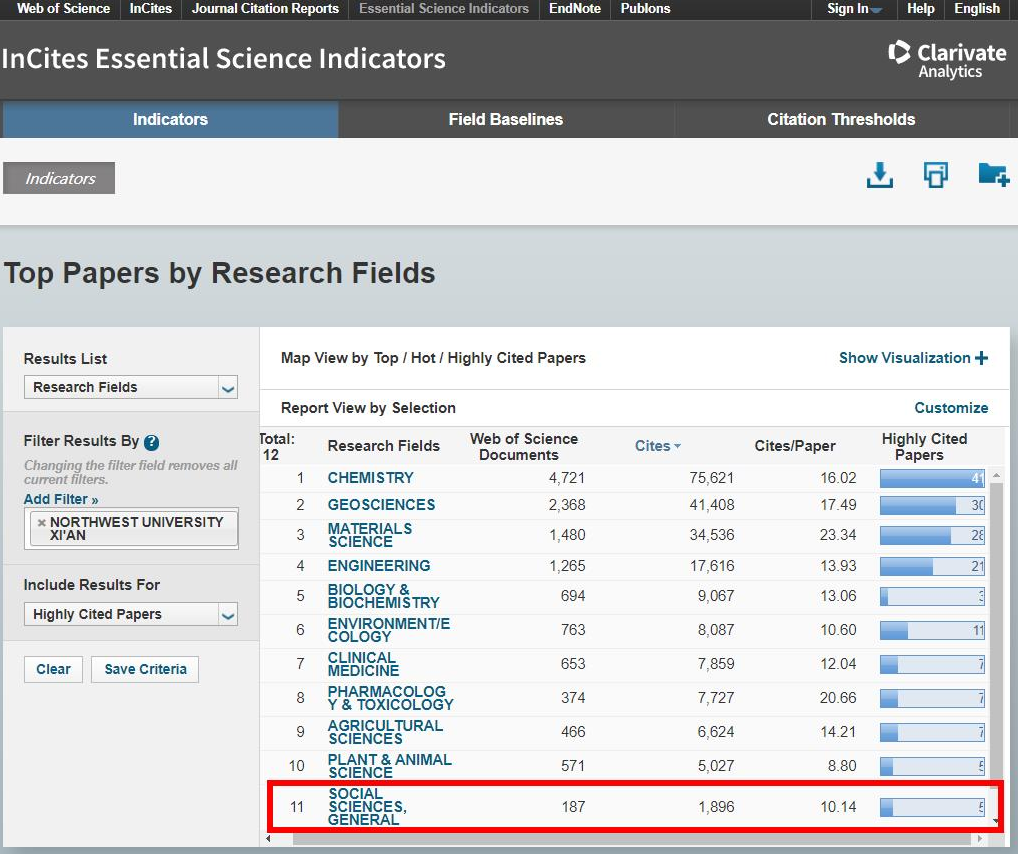The width and height of the screenshot is (1018, 854).
Task: Switch to the Citation Thresholds tab
Action: 840,119
